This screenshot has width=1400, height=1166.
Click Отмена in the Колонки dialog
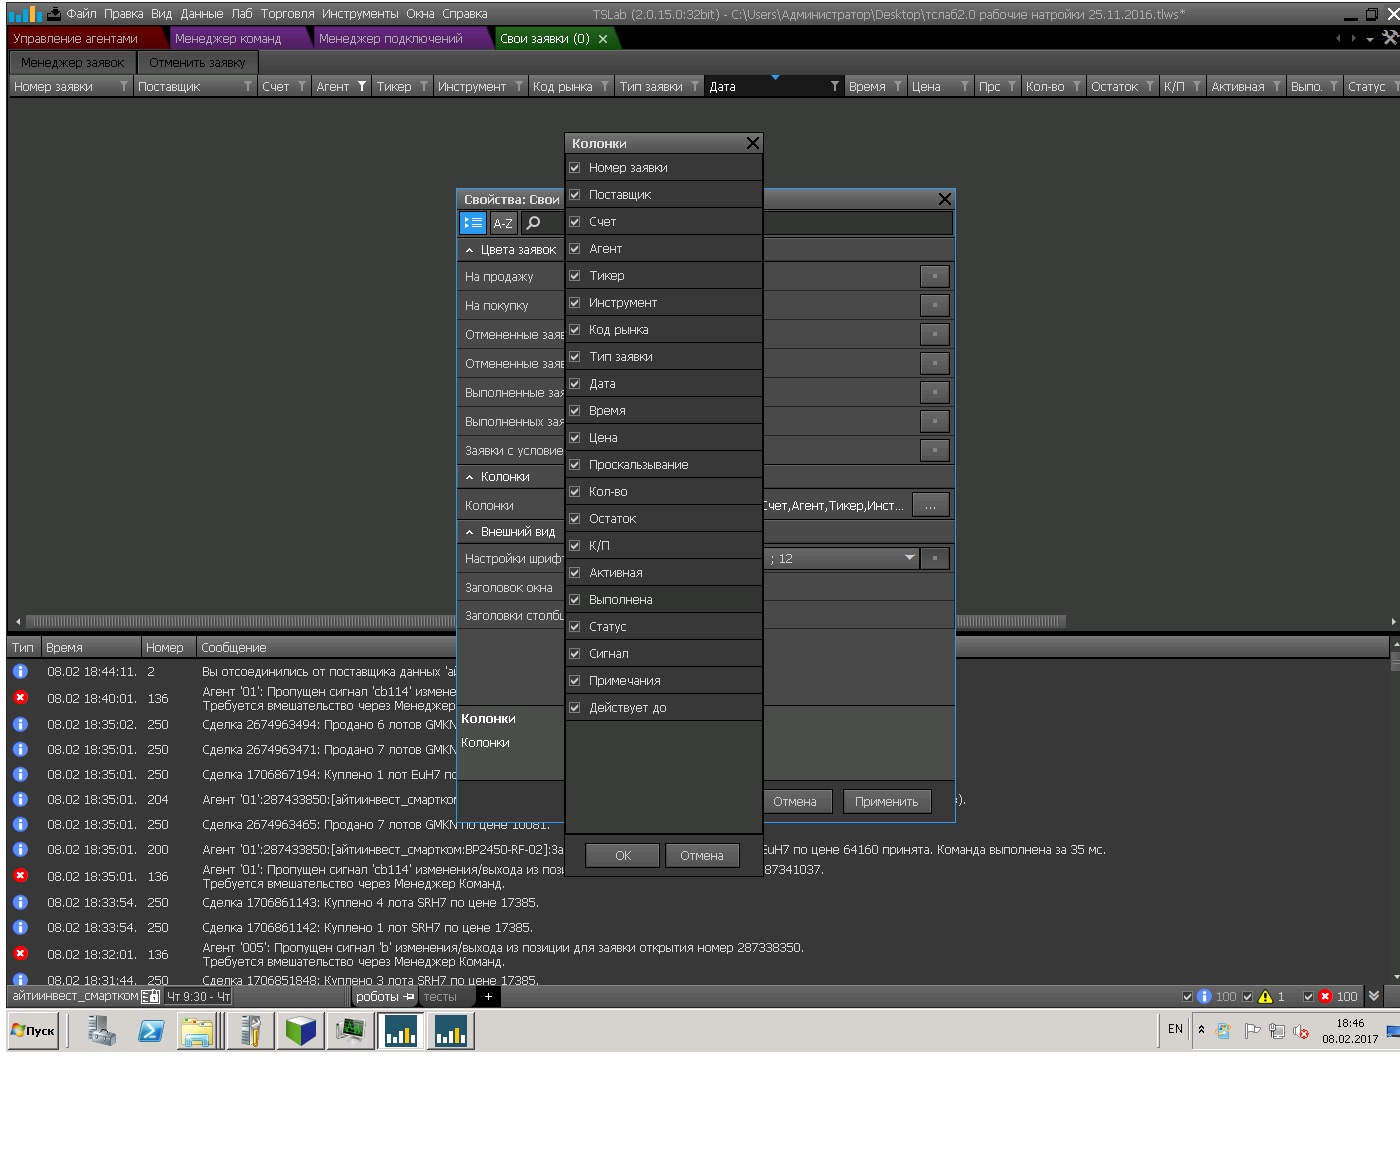point(702,856)
